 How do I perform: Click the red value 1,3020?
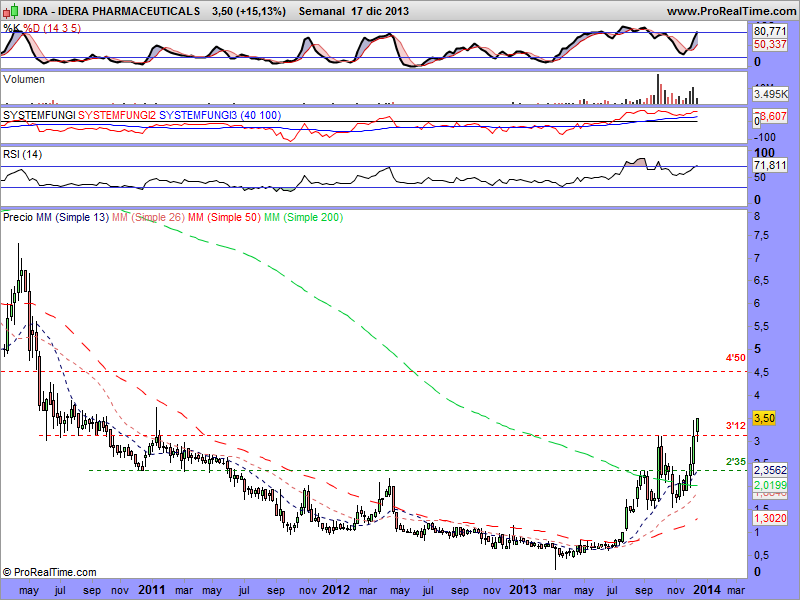click(x=770, y=518)
